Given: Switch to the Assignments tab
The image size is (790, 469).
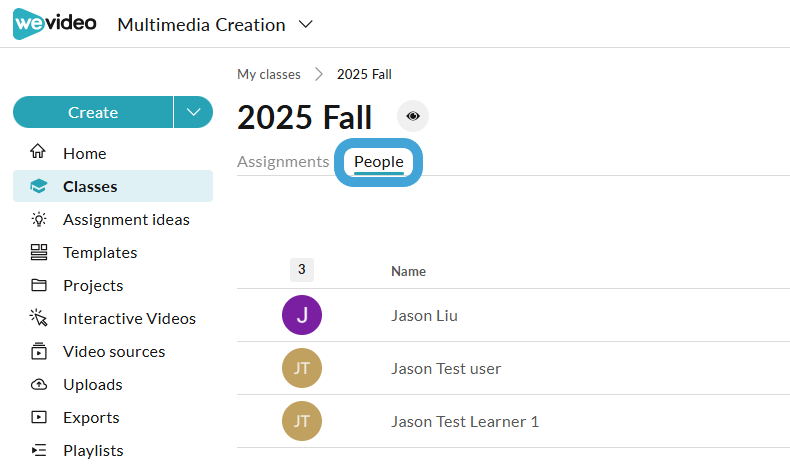Looking at the screenshot, I should click(x=283, y=162).
